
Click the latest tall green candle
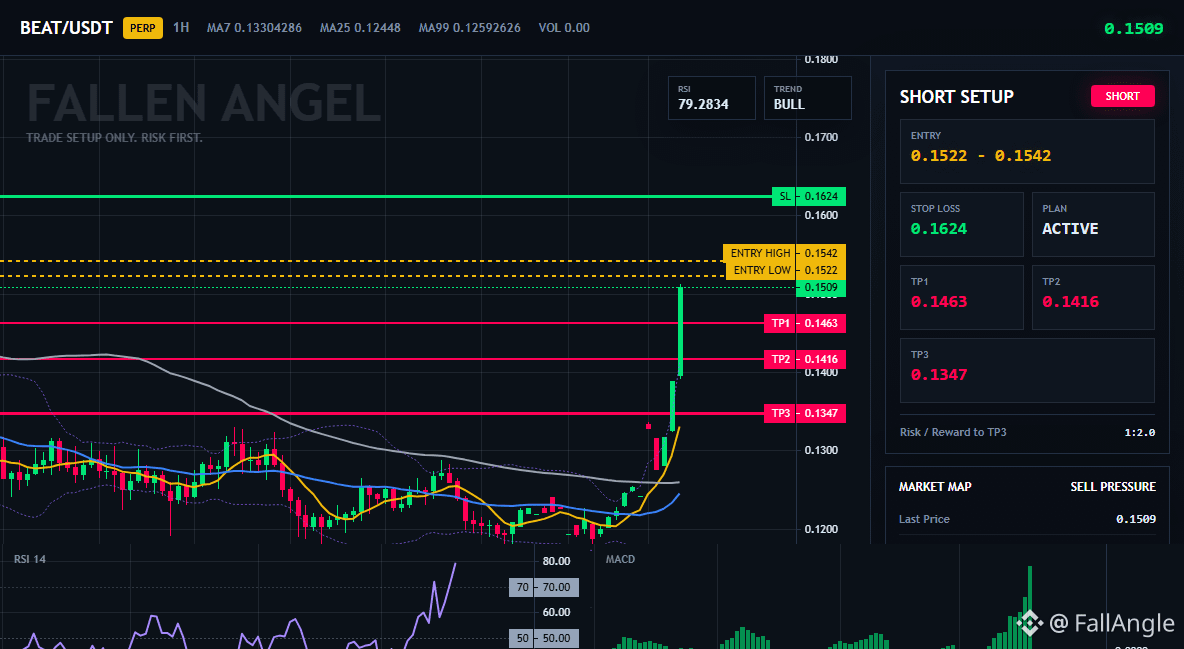[x=680, y=332]
